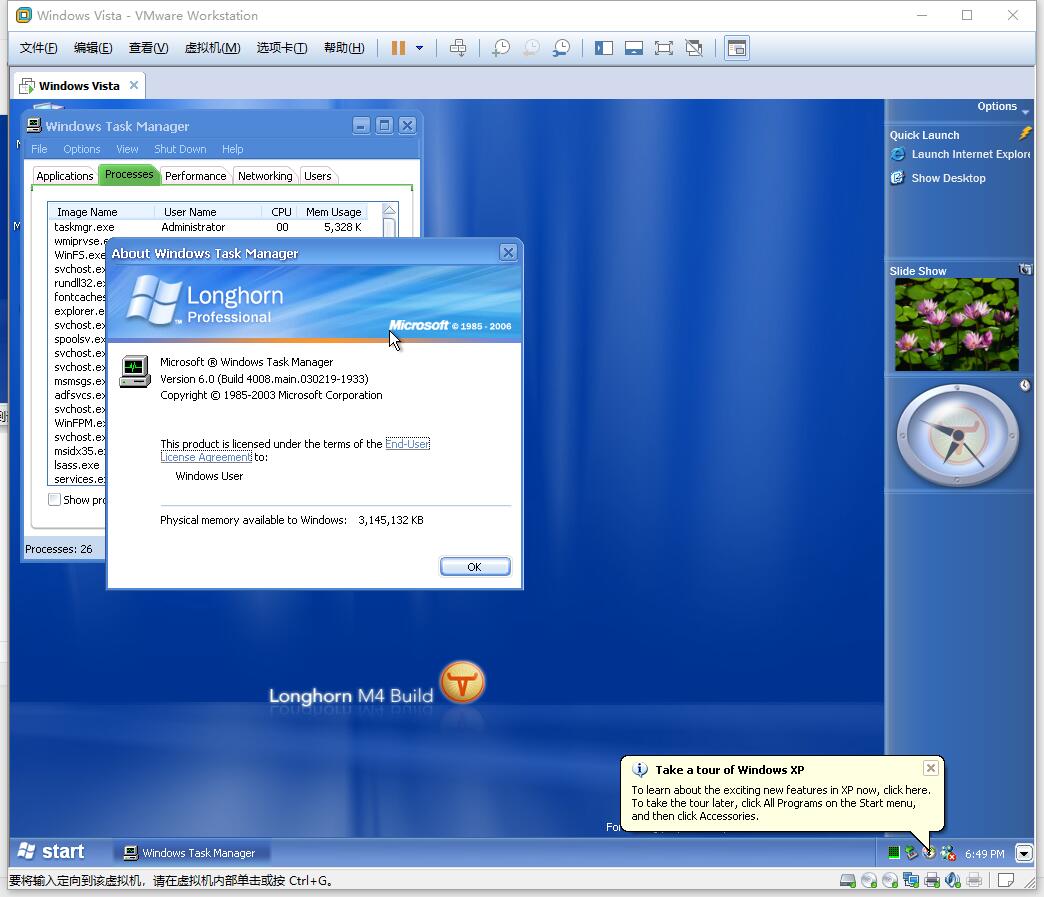Sort processes by Mem Usage column
1044x897 pixels.
[x=333, y=212]
